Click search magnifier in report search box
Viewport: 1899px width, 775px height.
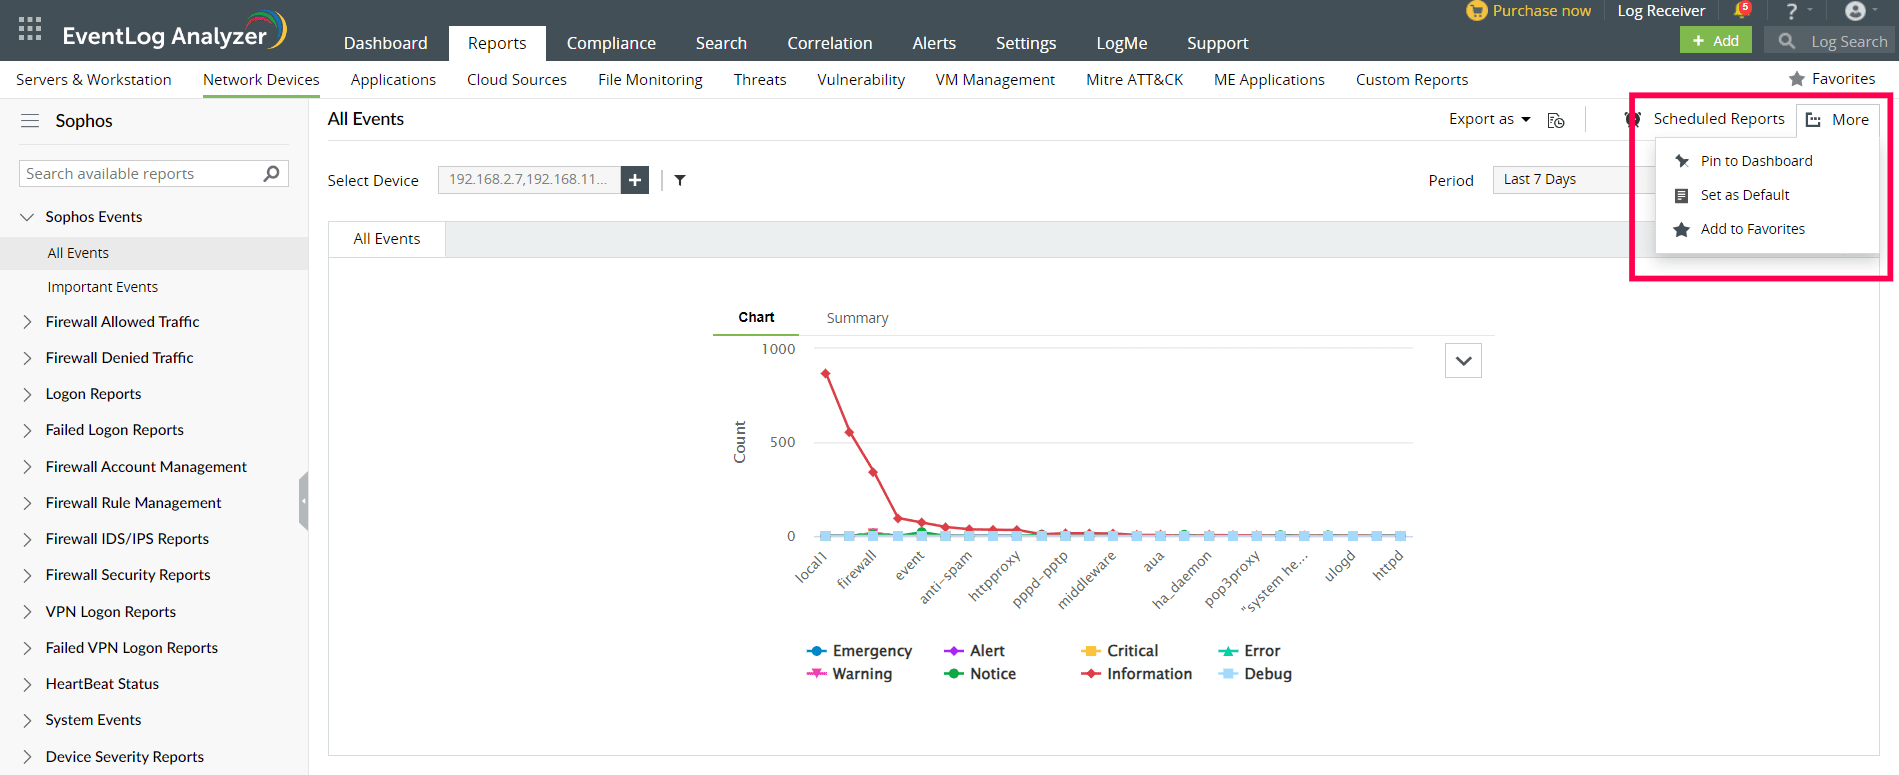coord(271,174)
